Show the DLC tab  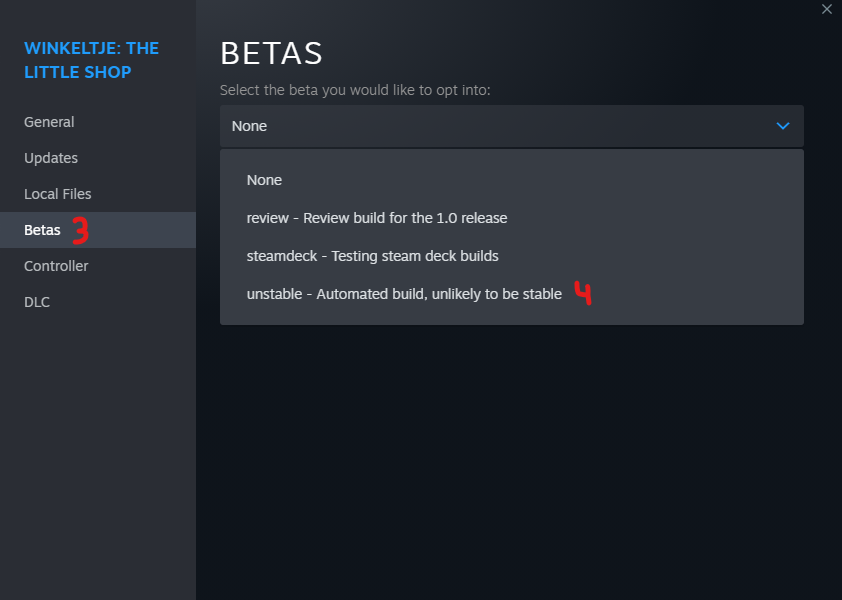[37, 302]
